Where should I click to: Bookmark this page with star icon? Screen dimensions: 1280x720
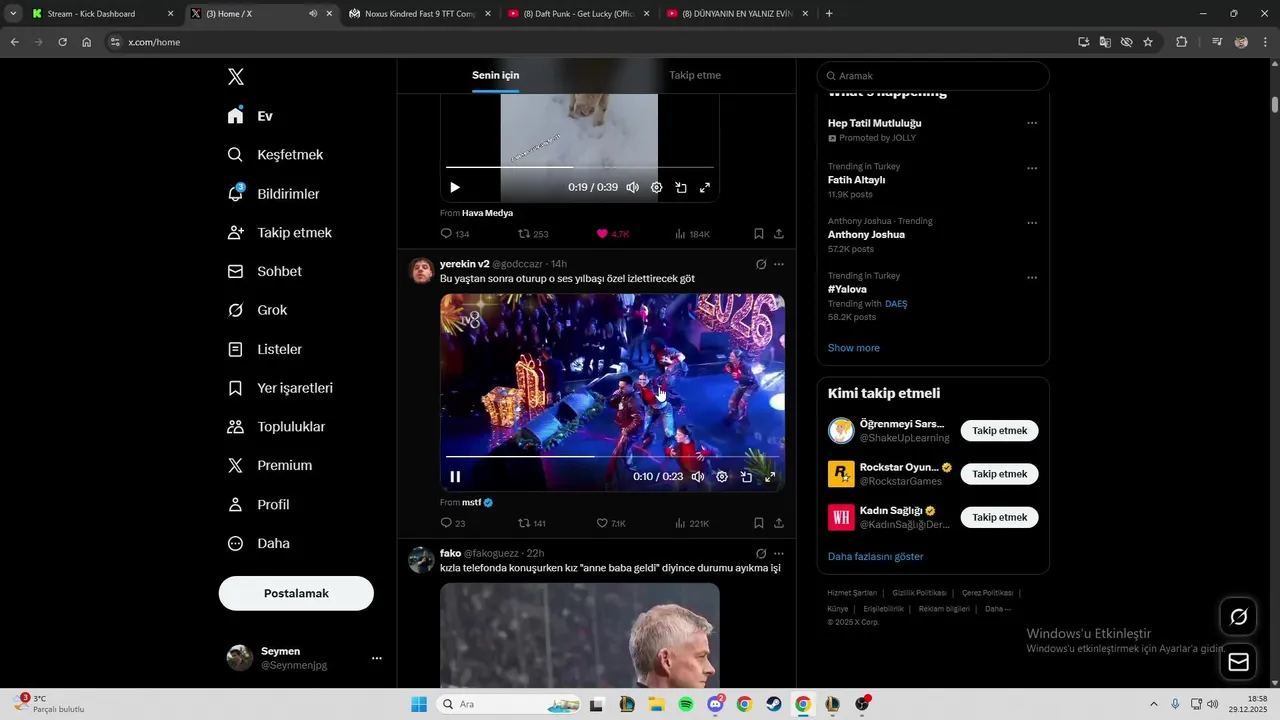point(1148,42)
